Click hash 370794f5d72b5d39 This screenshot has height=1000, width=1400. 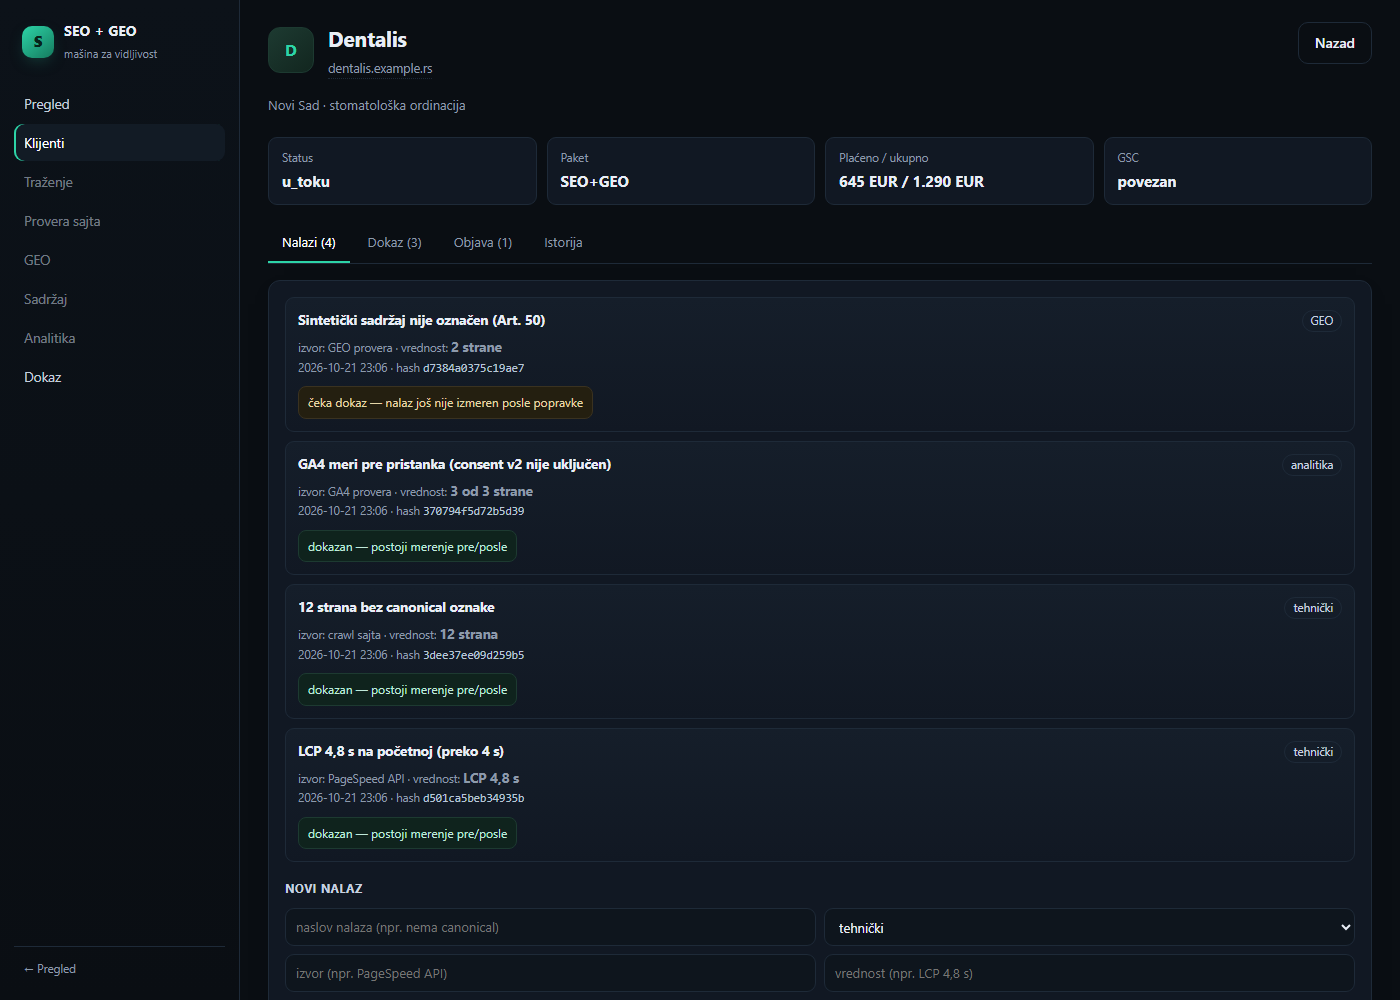click(473, 511)
